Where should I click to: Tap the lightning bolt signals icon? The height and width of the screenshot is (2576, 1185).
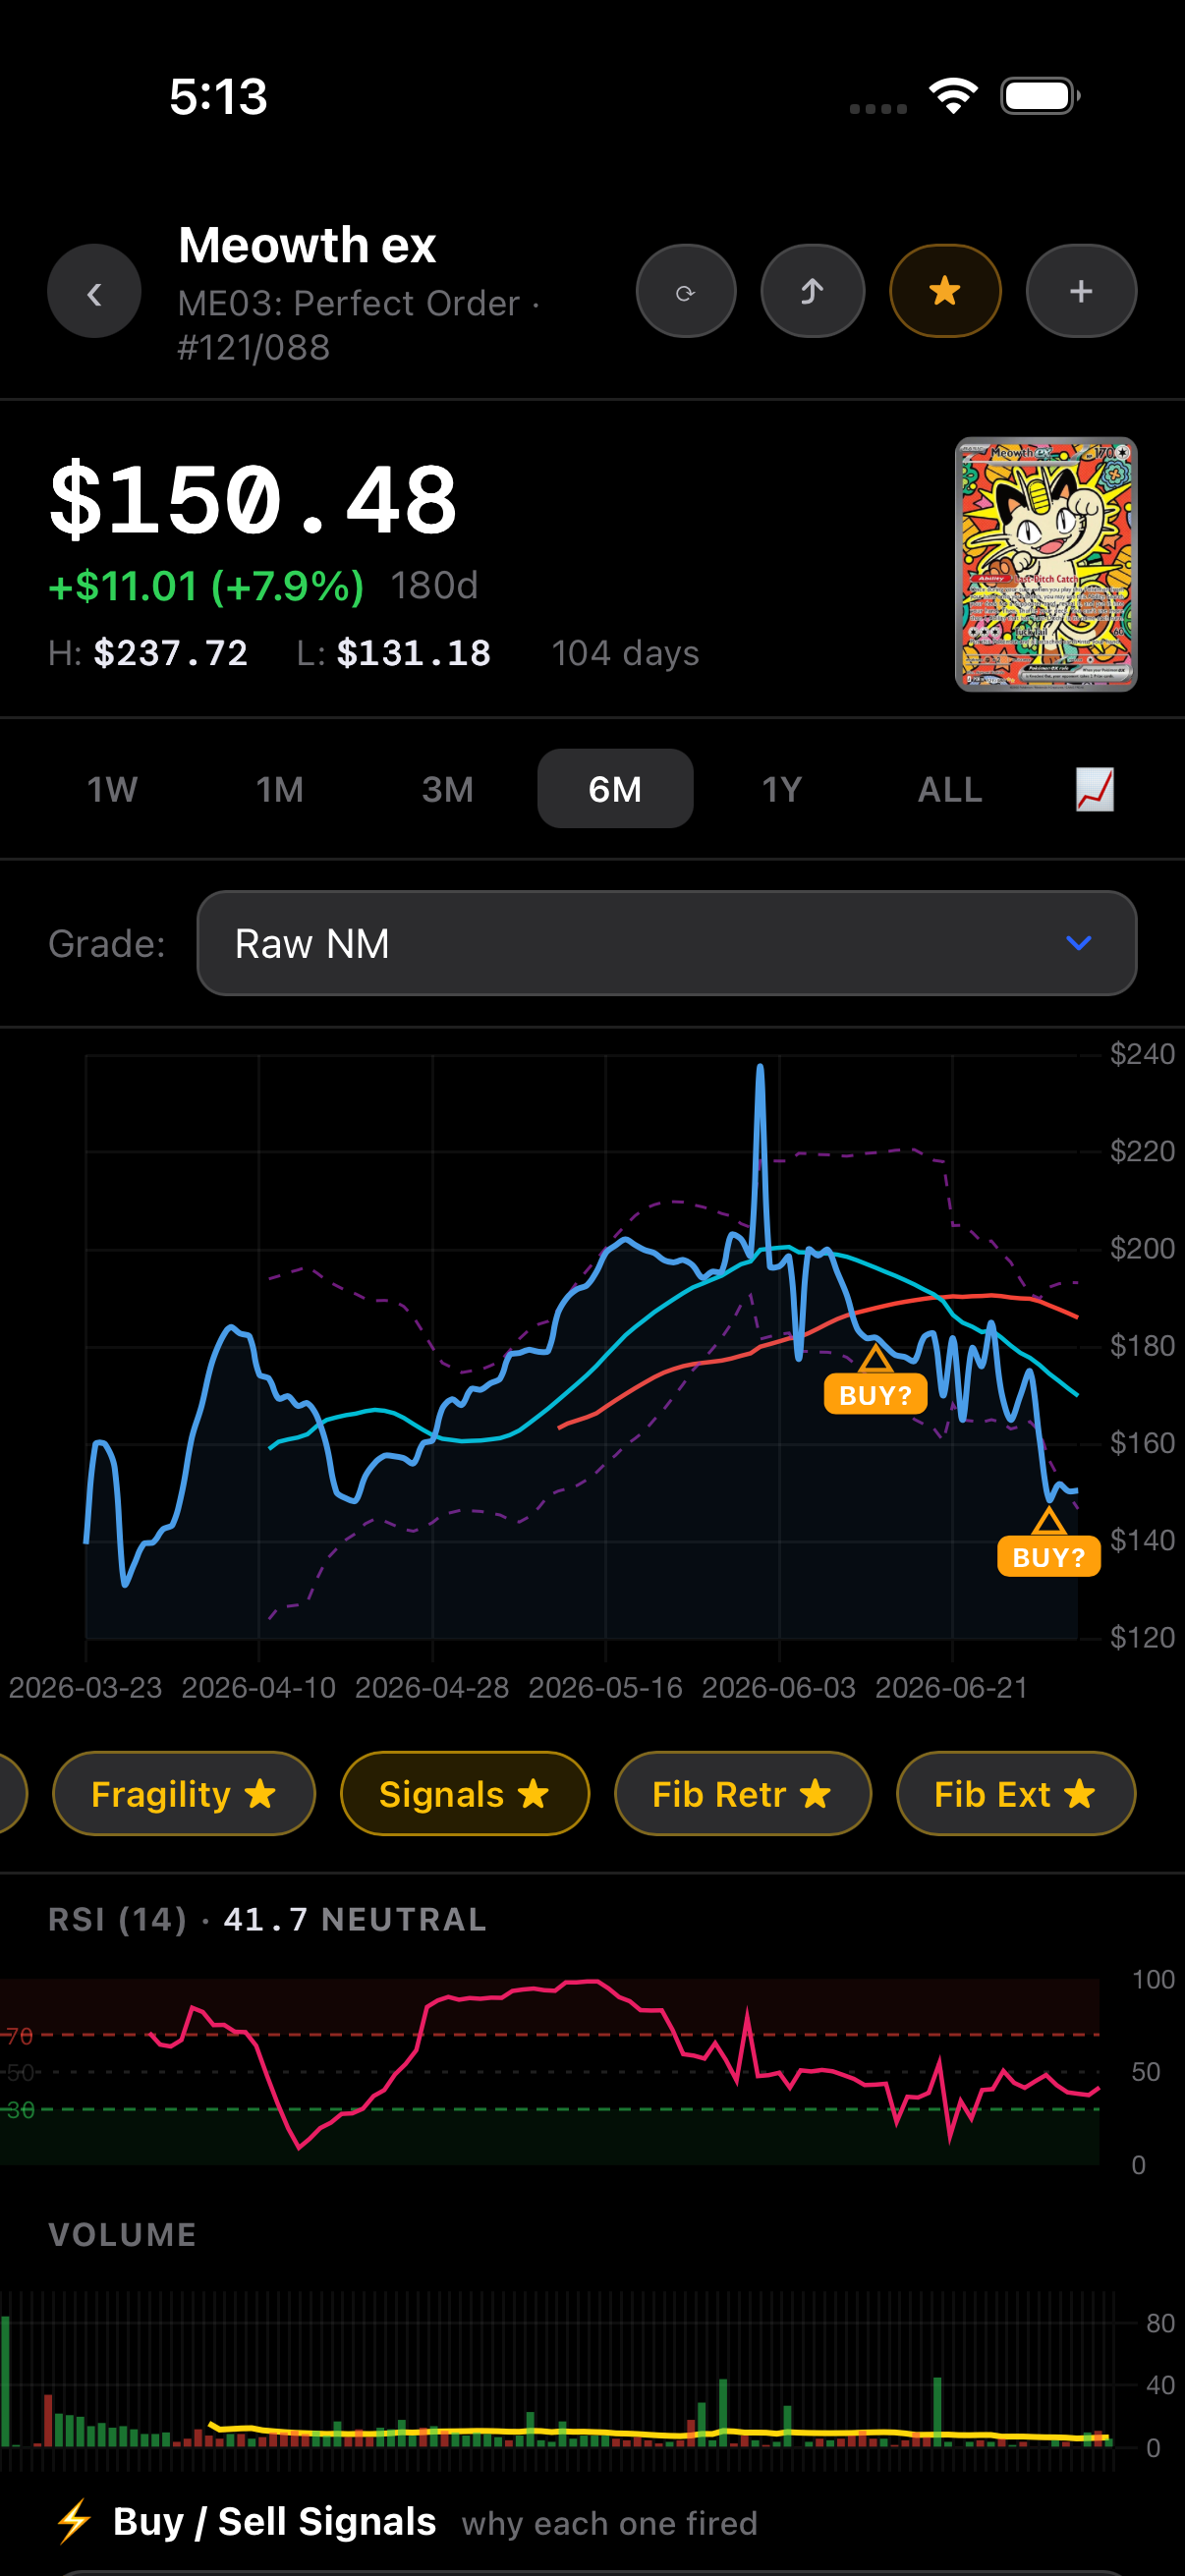pyautogui.click(x=74, y=2521)
